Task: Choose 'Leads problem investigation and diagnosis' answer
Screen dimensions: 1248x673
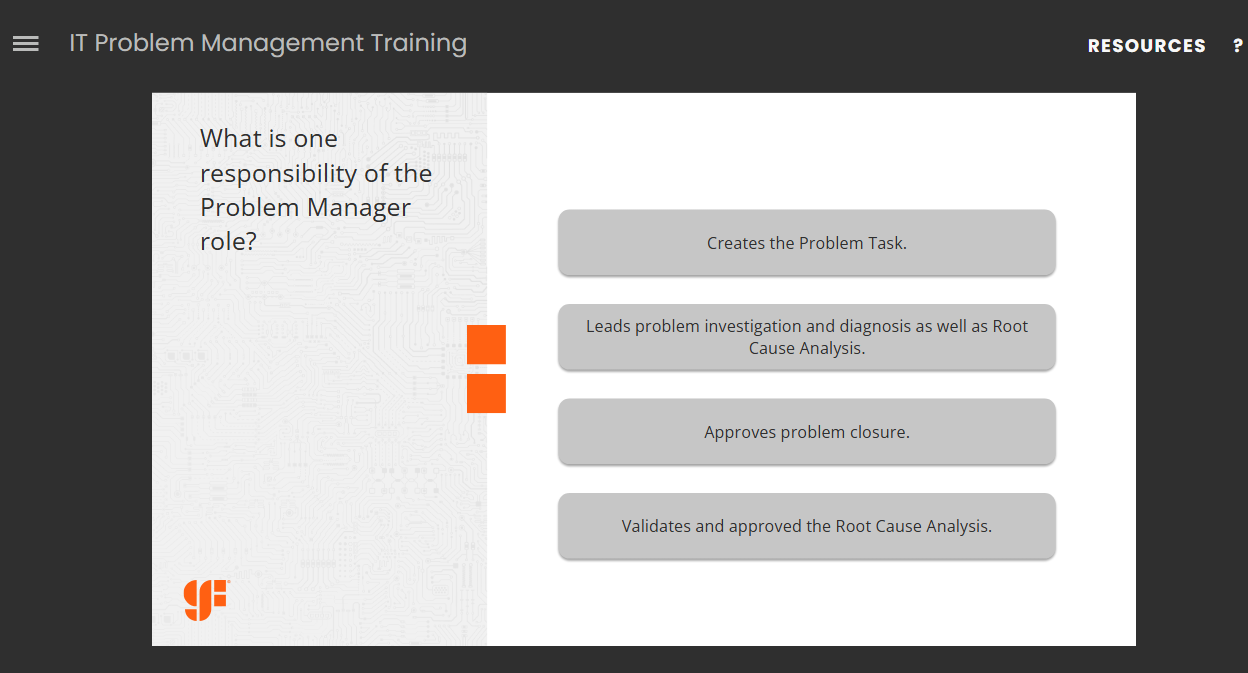Action: click(806, 337)
